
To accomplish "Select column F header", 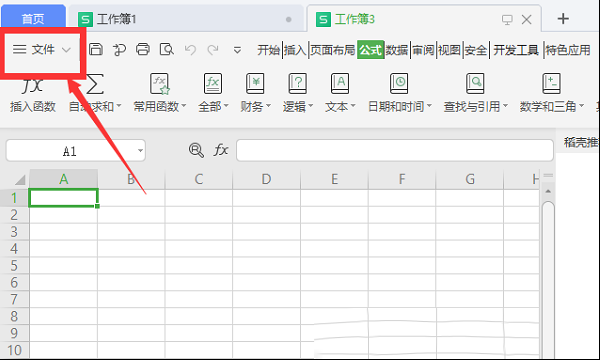I will tap(402, 179).
